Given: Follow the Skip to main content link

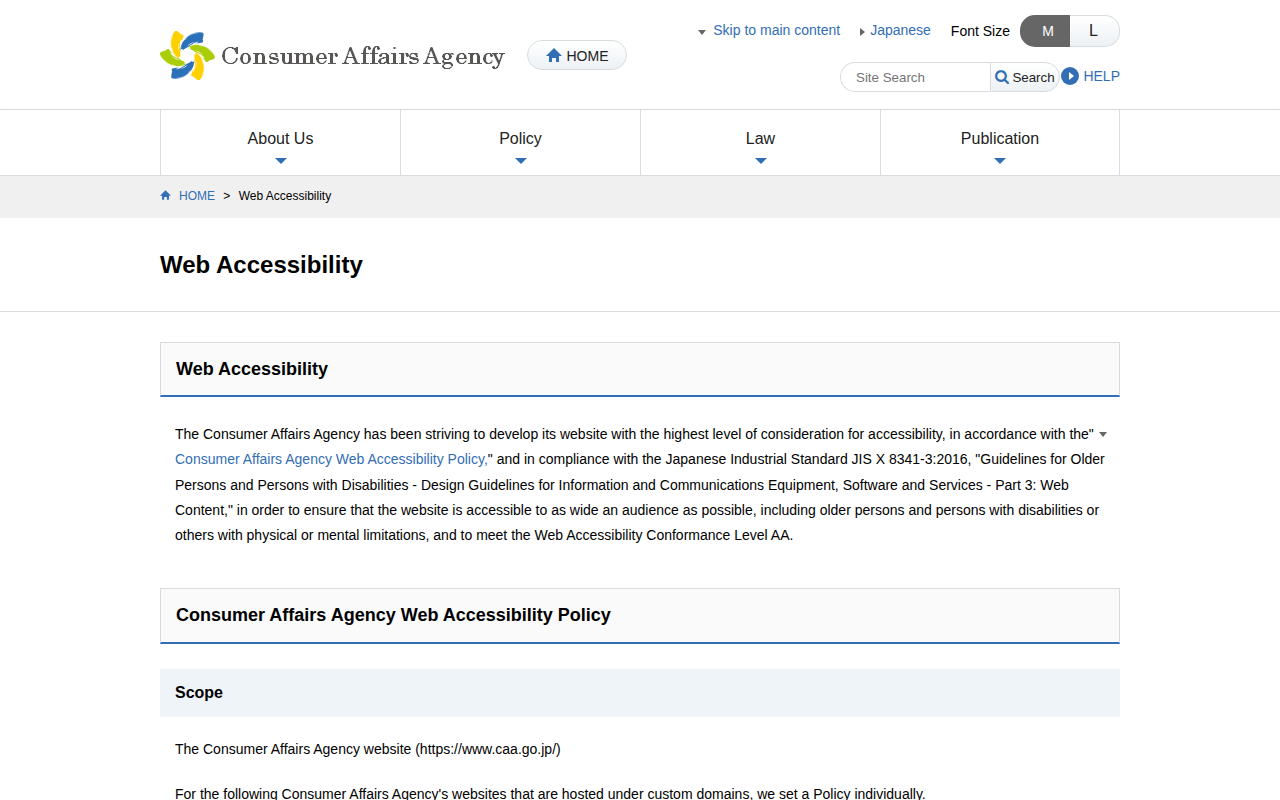Looking at the screenshot, I should [776, 30].
